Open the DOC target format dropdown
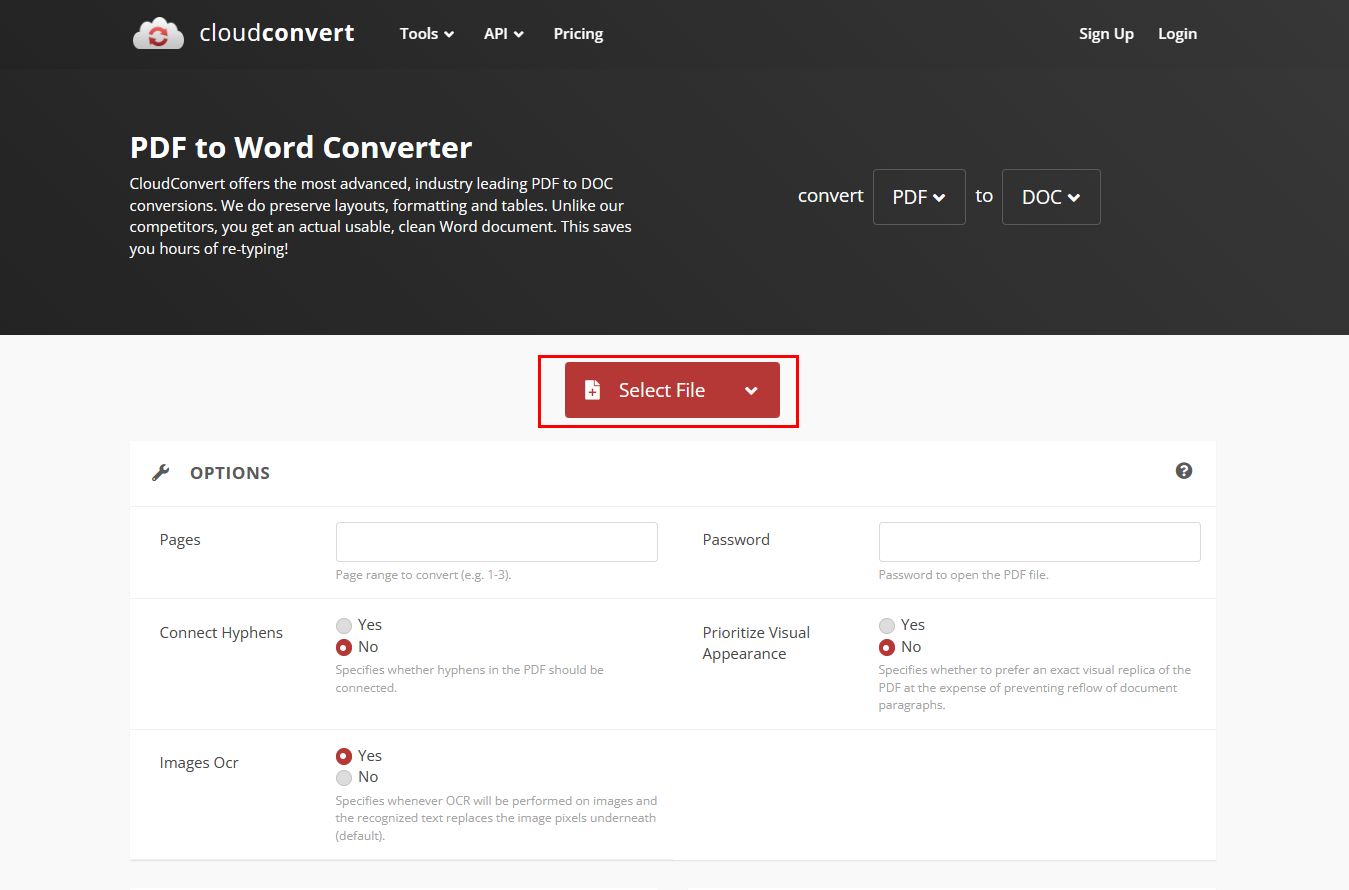The height and width of the screenshot is (890, 1349). tap(1051, 197)
